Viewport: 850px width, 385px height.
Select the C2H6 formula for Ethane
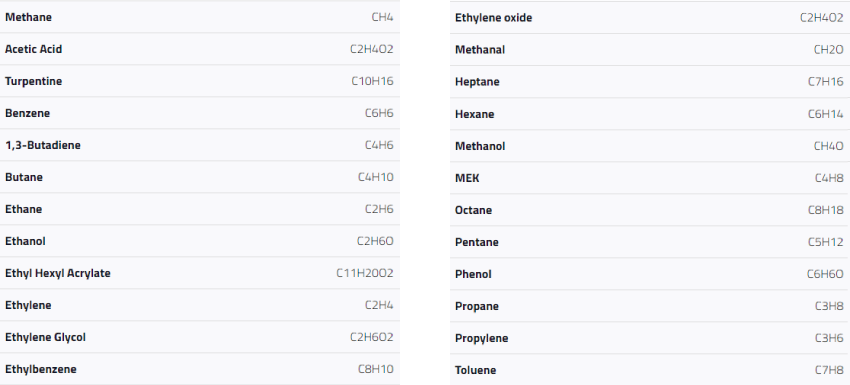[379, 209]
